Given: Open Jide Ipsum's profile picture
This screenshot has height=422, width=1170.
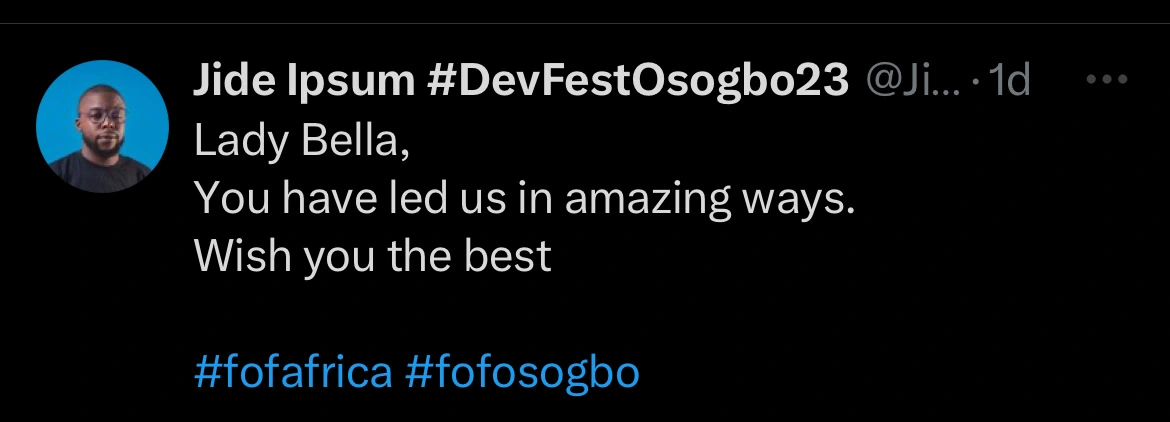Looking at the screenshot, I should pos(102,126).
